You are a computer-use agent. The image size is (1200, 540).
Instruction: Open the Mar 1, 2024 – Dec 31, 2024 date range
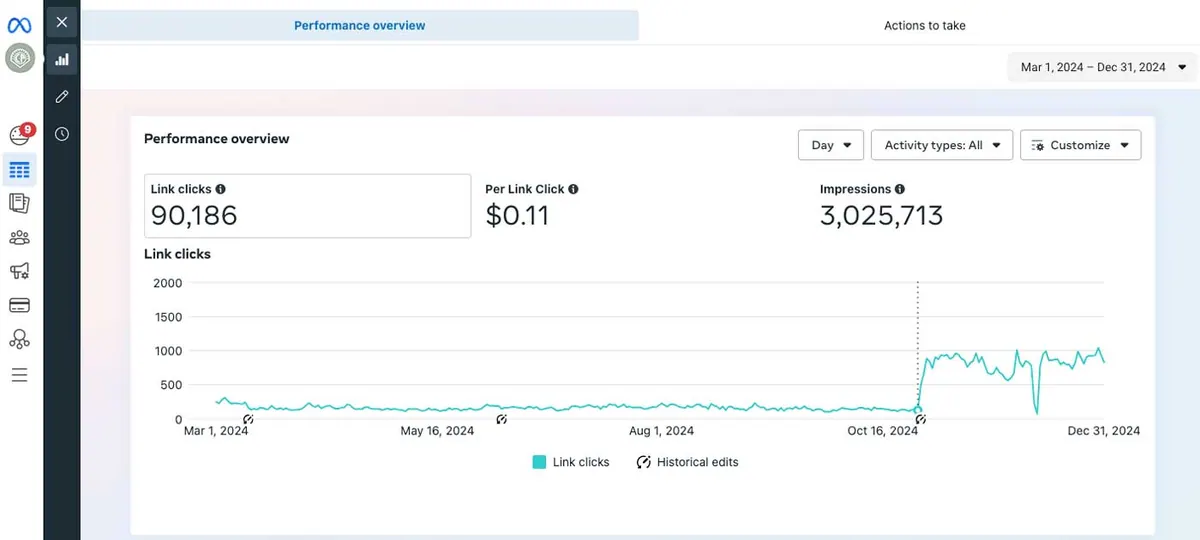tap(1102, 68)
